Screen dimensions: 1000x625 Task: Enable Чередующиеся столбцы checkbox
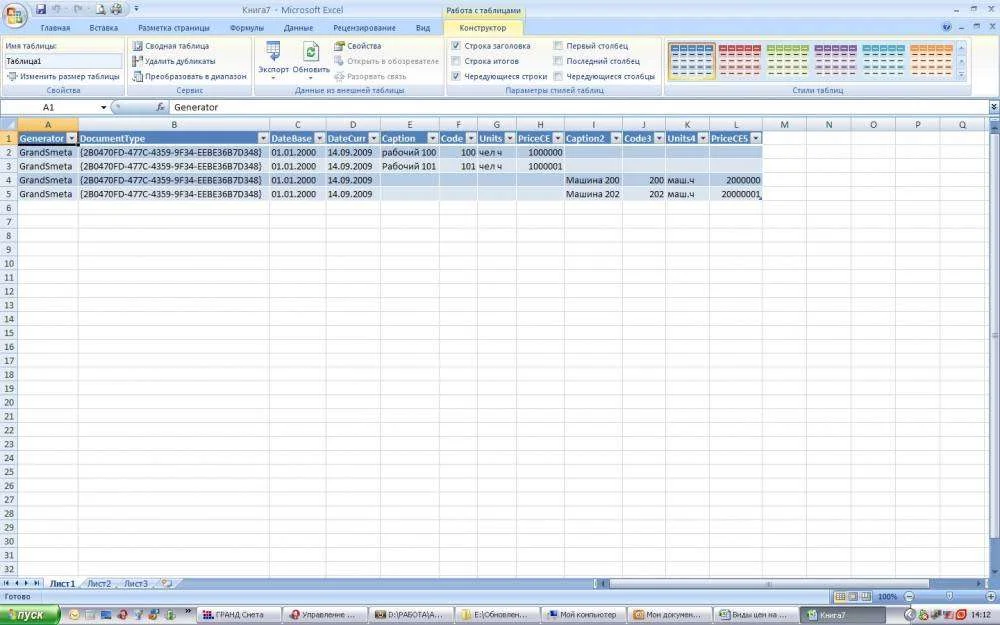558,77
